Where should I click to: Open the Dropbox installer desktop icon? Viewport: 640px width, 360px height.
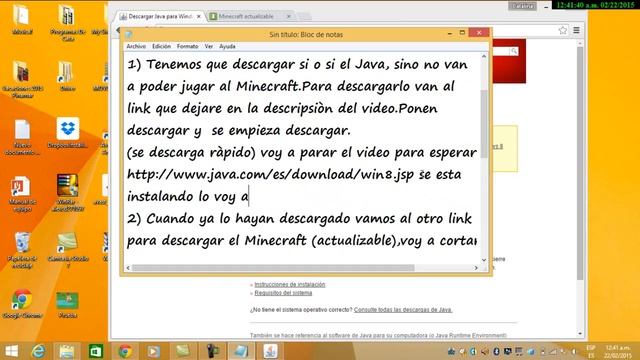[x=68, y=133]
